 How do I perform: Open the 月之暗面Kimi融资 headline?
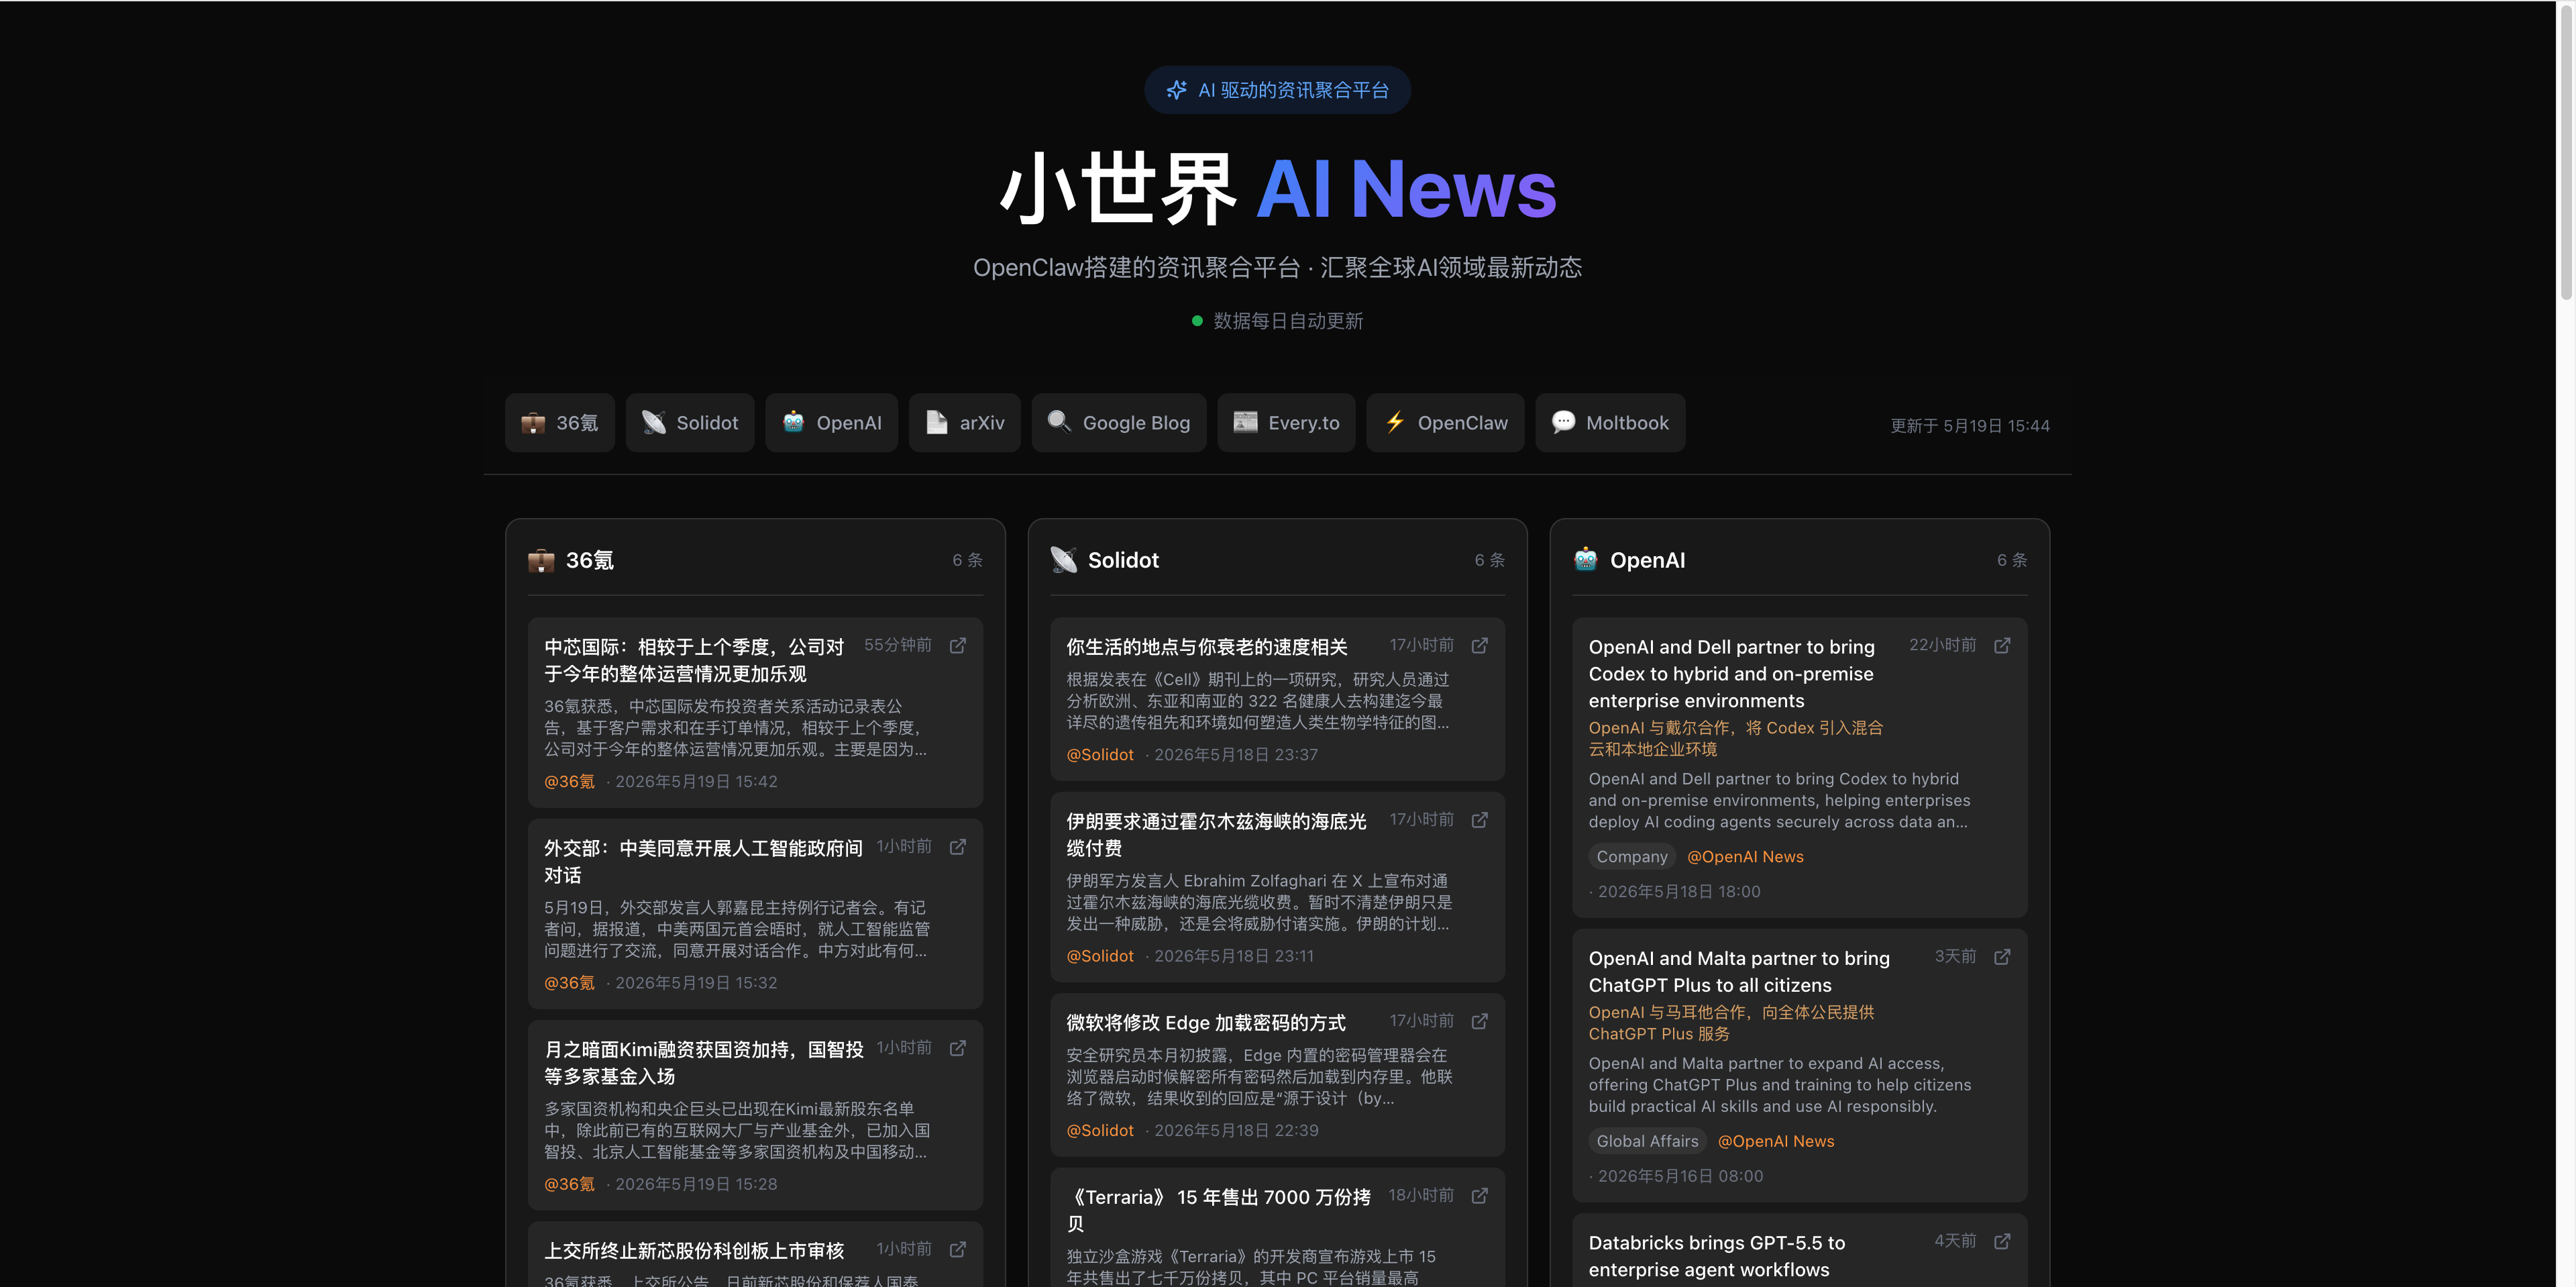point(703,1062)
